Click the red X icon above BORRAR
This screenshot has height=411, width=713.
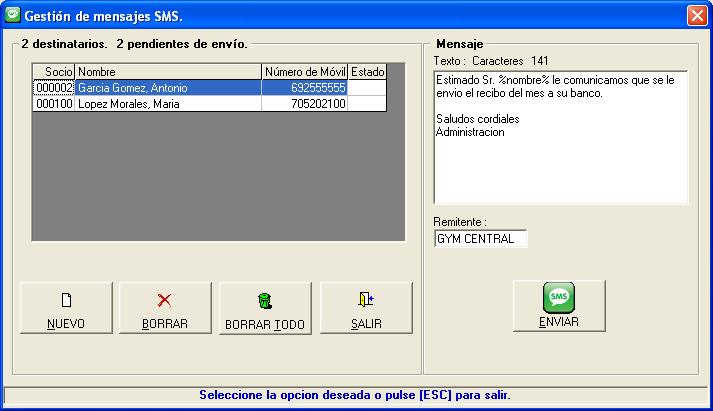[x=164, y=300]
